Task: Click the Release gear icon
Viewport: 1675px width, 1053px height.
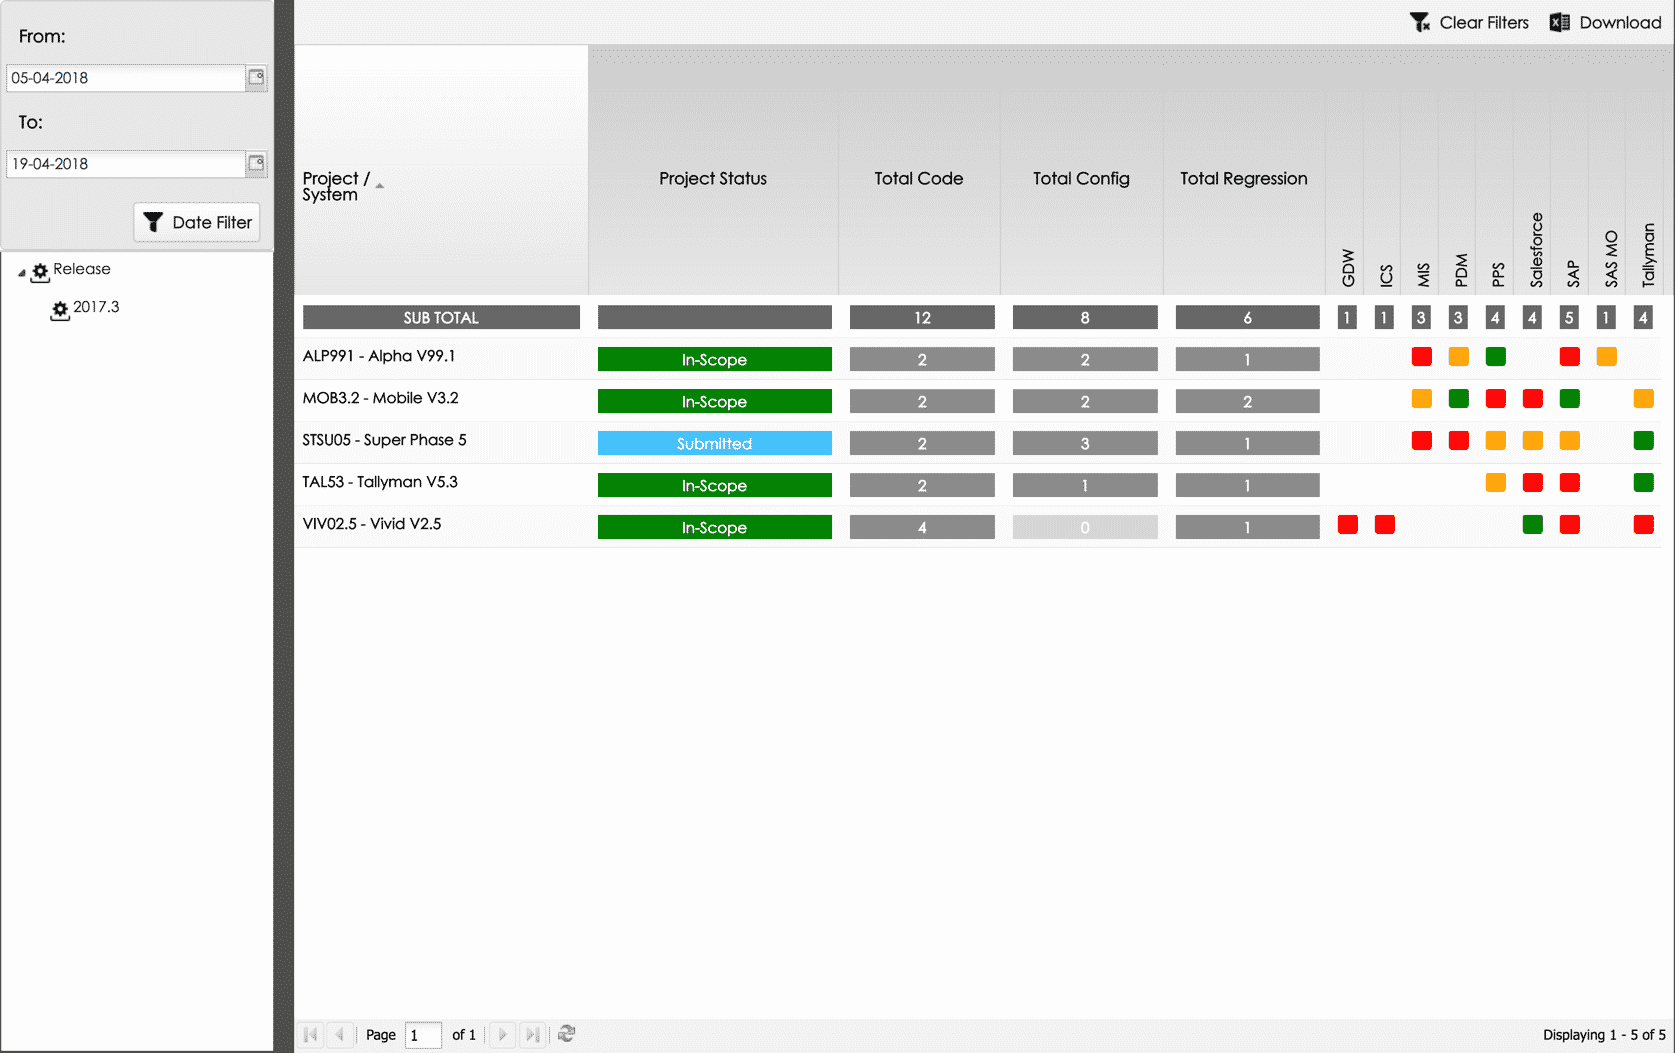Action: tap(40, 272)
